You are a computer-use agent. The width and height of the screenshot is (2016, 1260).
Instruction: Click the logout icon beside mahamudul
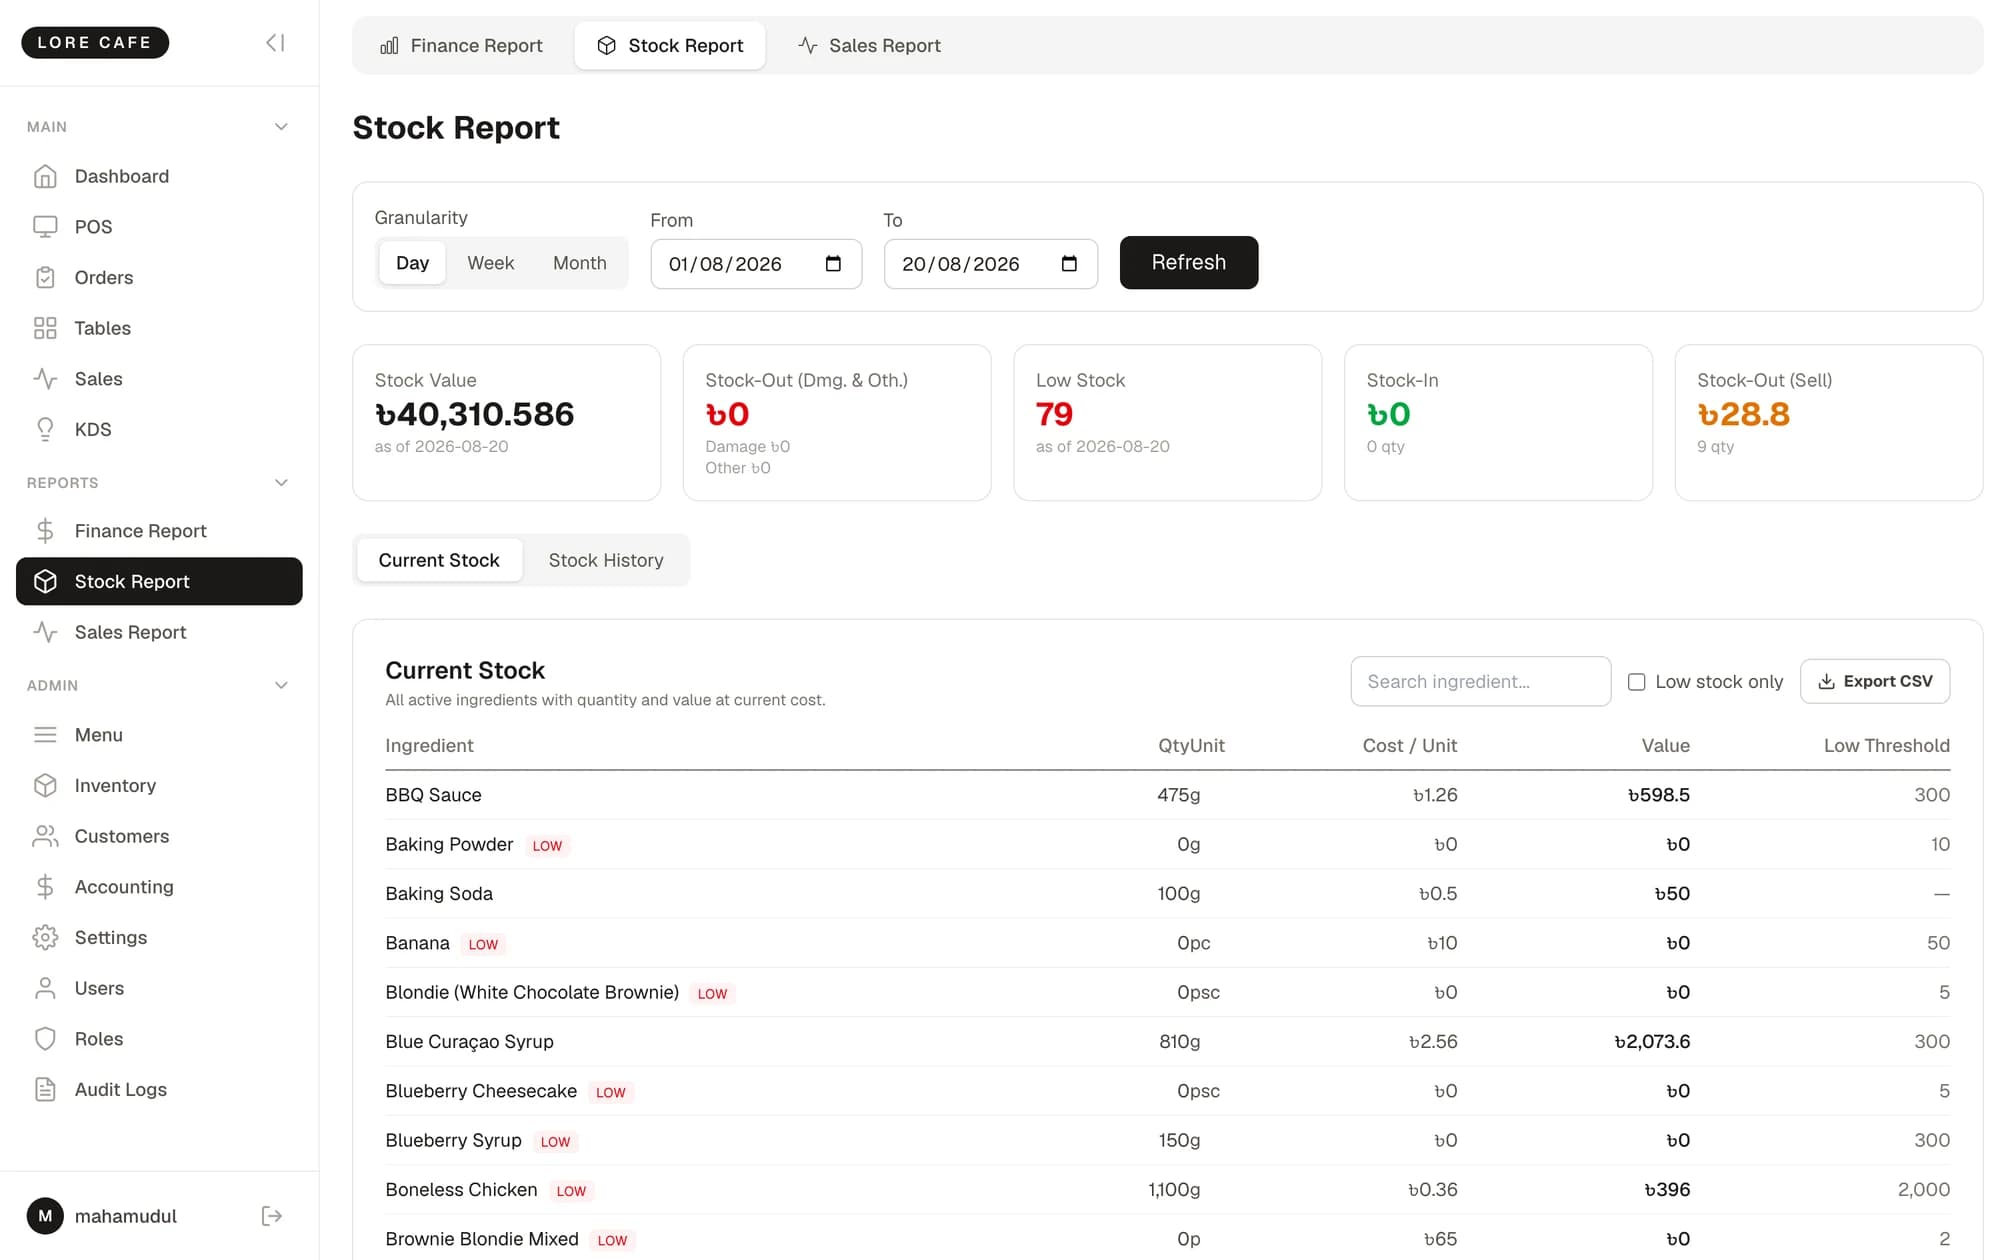pyautogui.click(x=272, y=1216)
